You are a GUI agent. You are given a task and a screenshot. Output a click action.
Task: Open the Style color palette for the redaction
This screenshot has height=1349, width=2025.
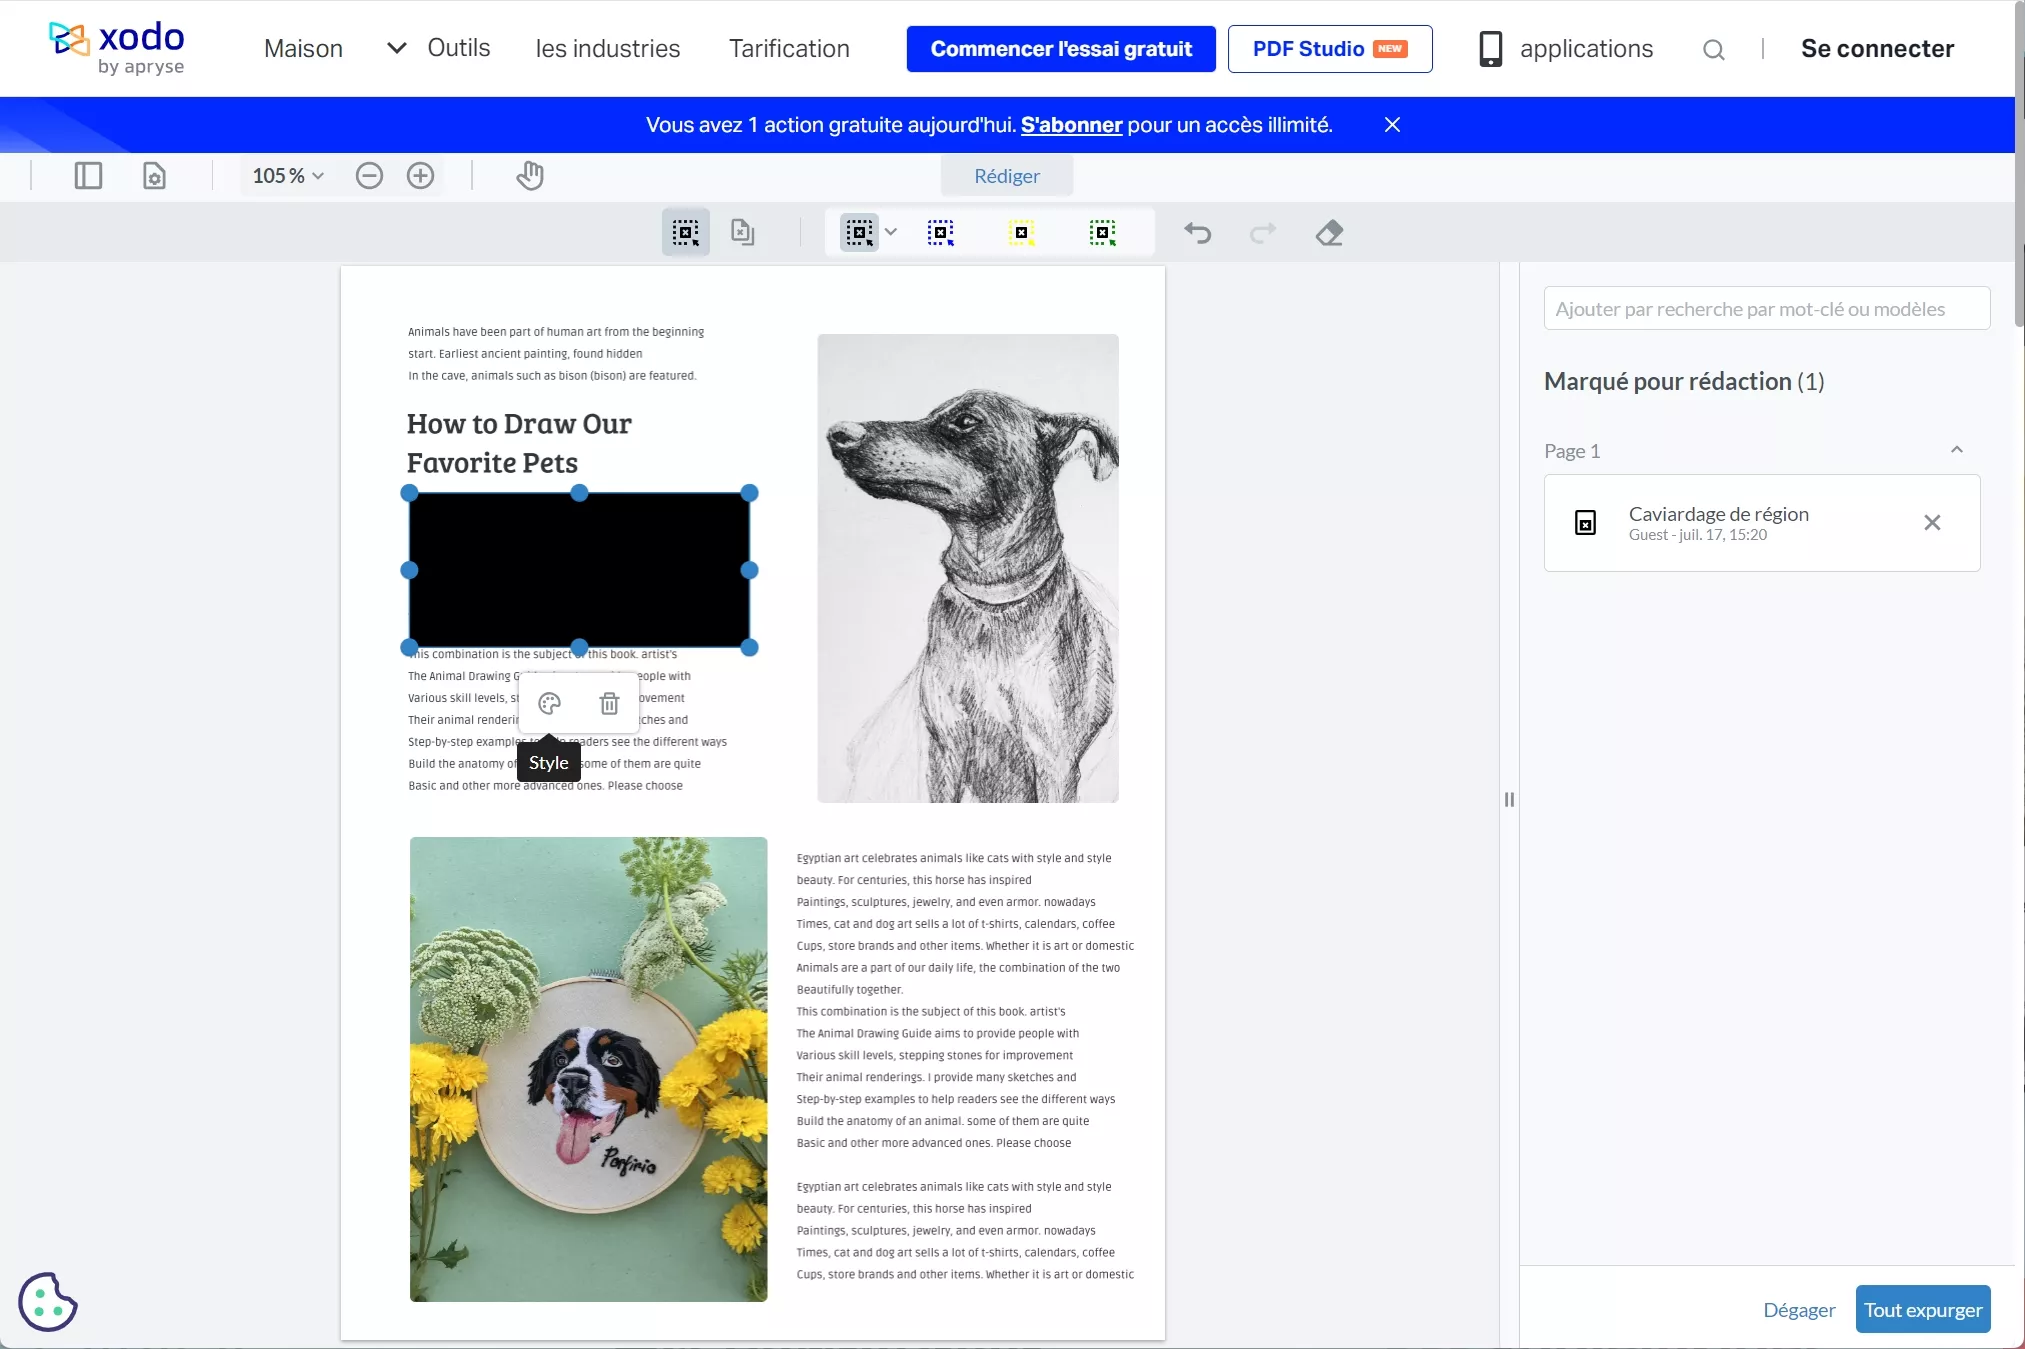548,704
